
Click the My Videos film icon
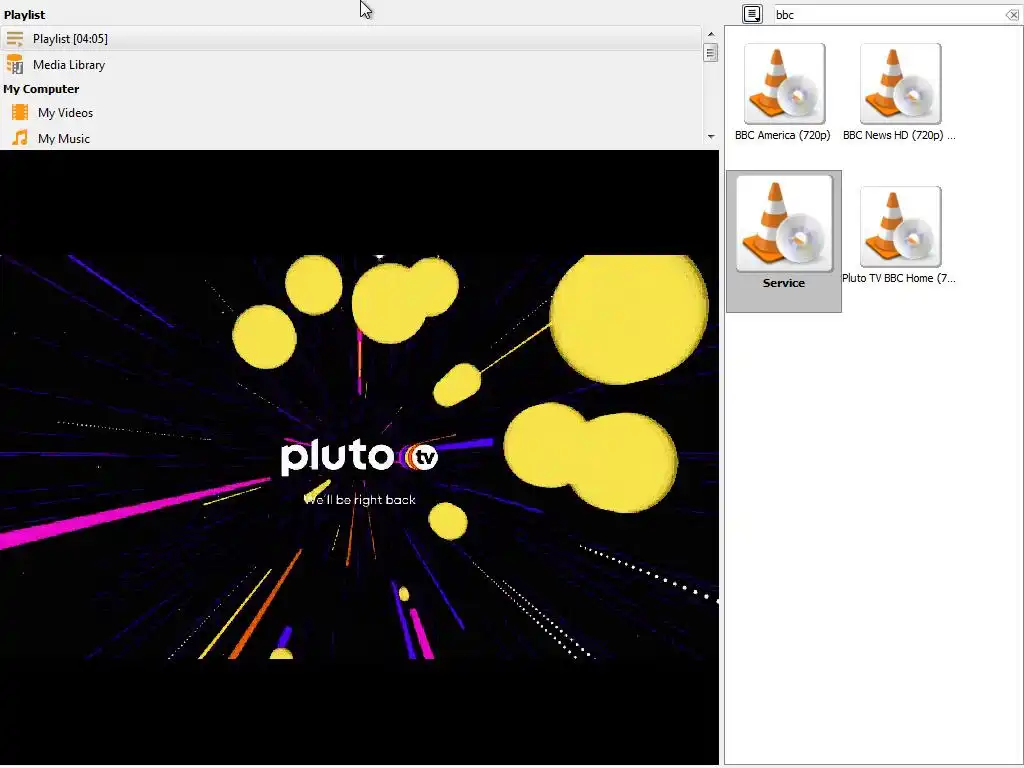20,112
